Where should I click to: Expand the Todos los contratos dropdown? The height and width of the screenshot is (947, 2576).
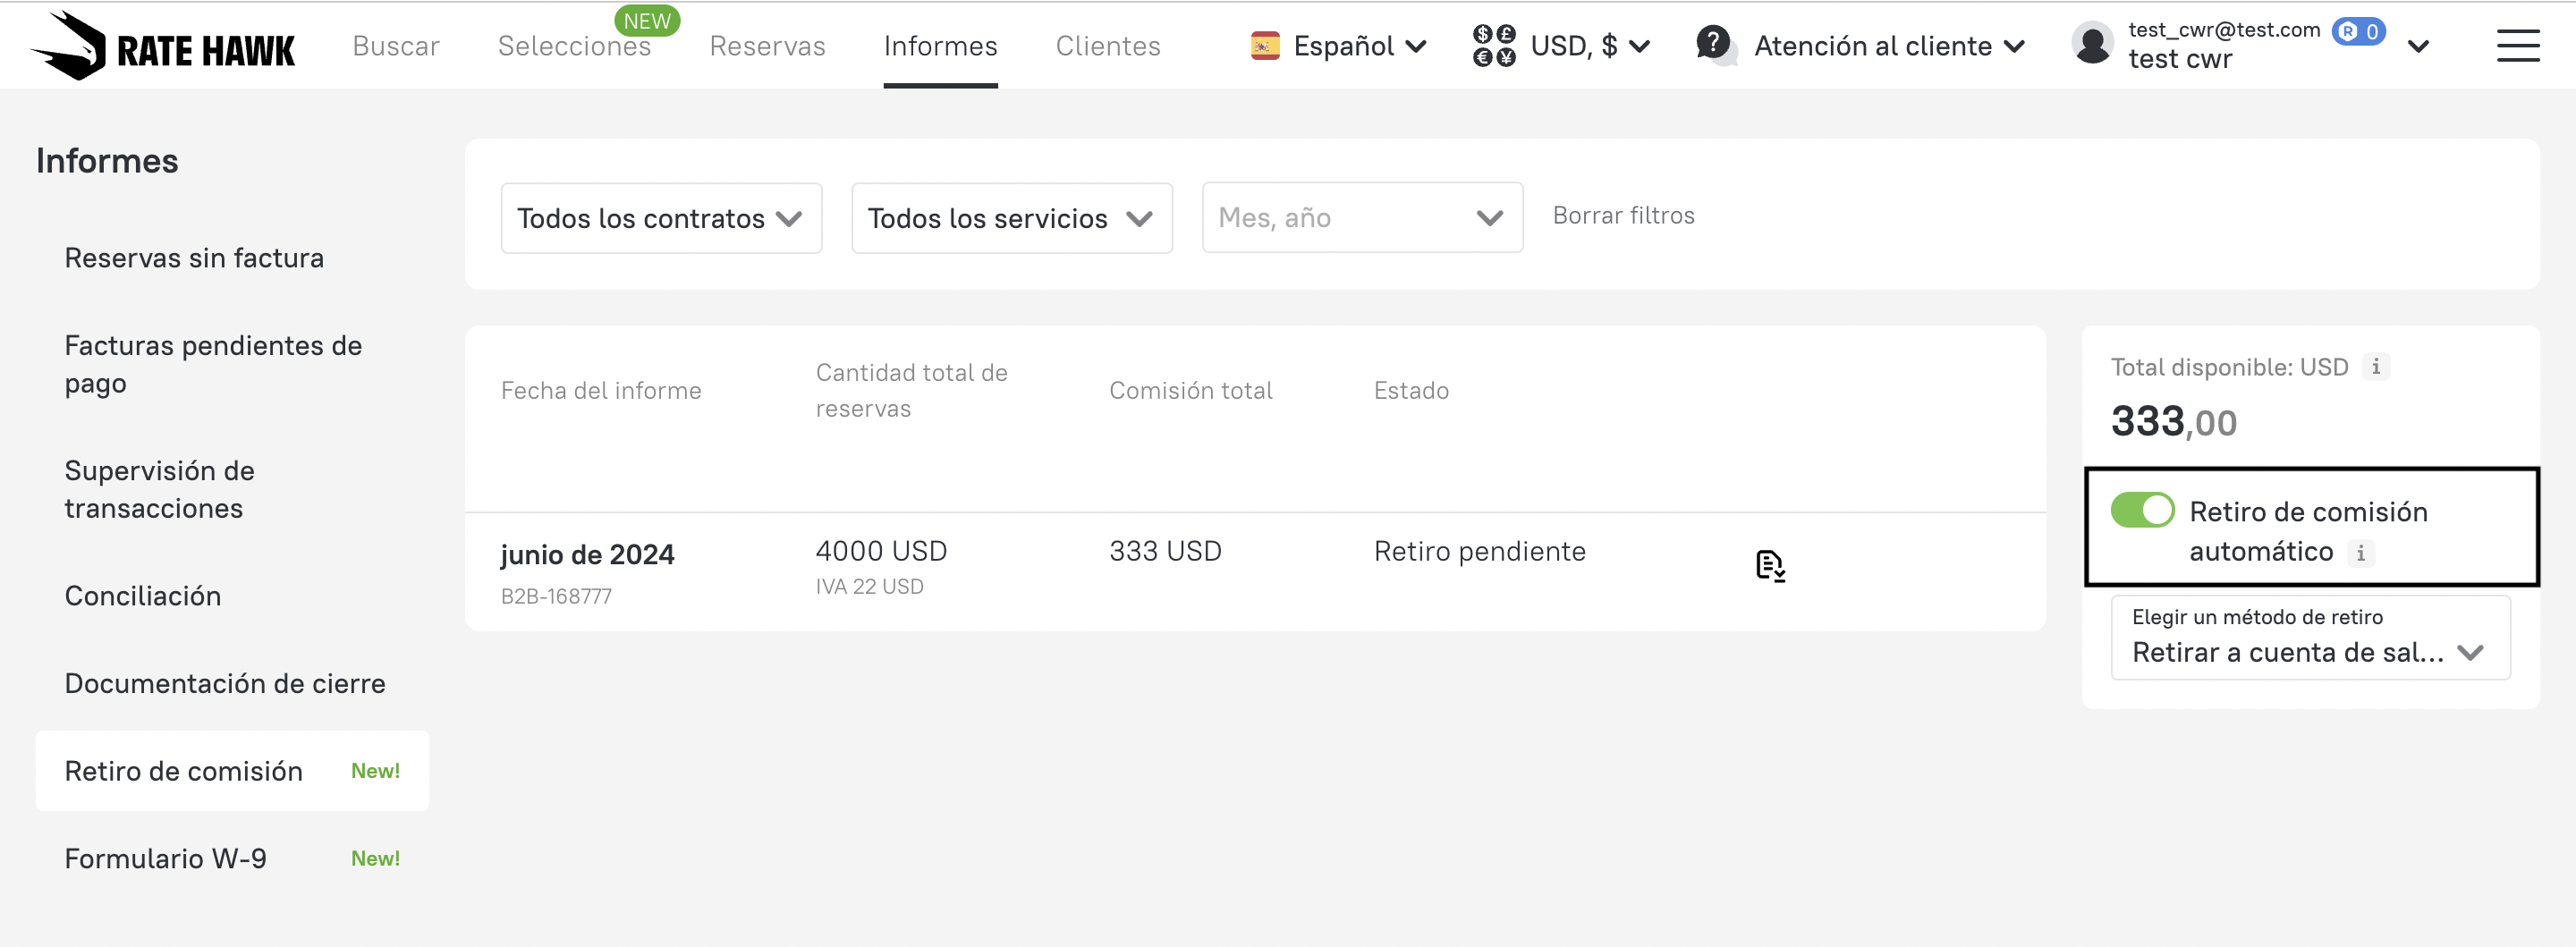661,218
